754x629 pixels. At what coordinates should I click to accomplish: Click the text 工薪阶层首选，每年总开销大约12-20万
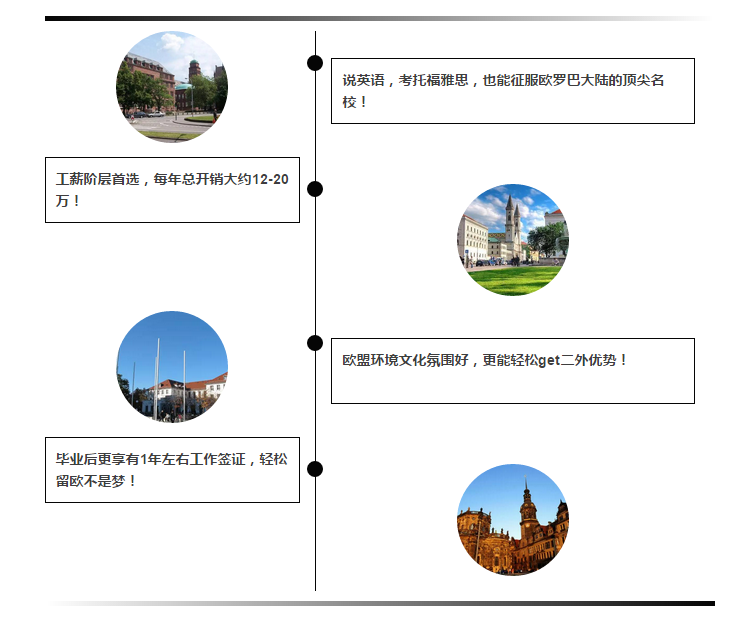[172, 190]
